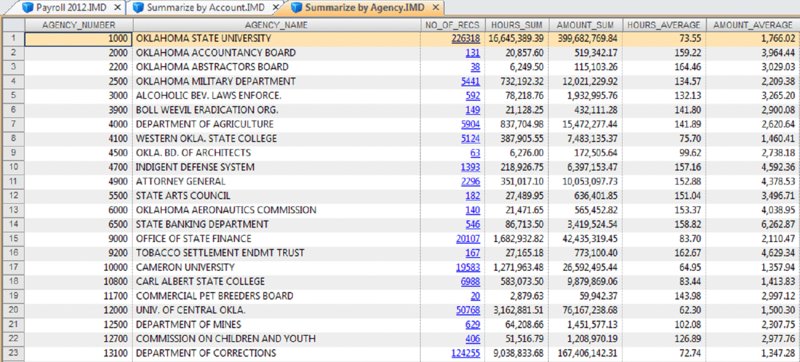
Task: Drill into 5904 records for Department of Agriculture
Action: [x=470, y=124]
